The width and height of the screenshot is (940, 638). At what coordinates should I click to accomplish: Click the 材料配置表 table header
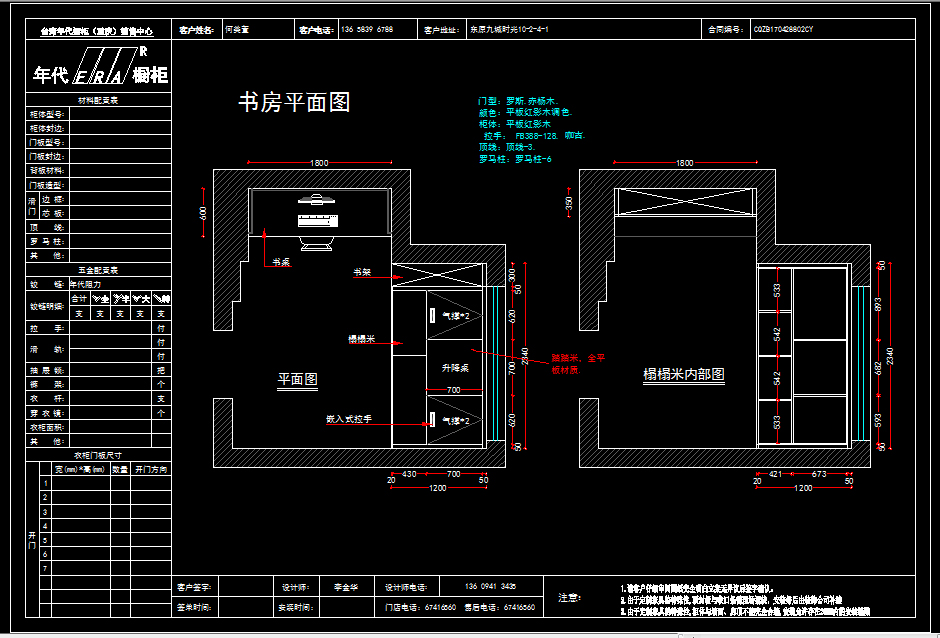(98, 100)
